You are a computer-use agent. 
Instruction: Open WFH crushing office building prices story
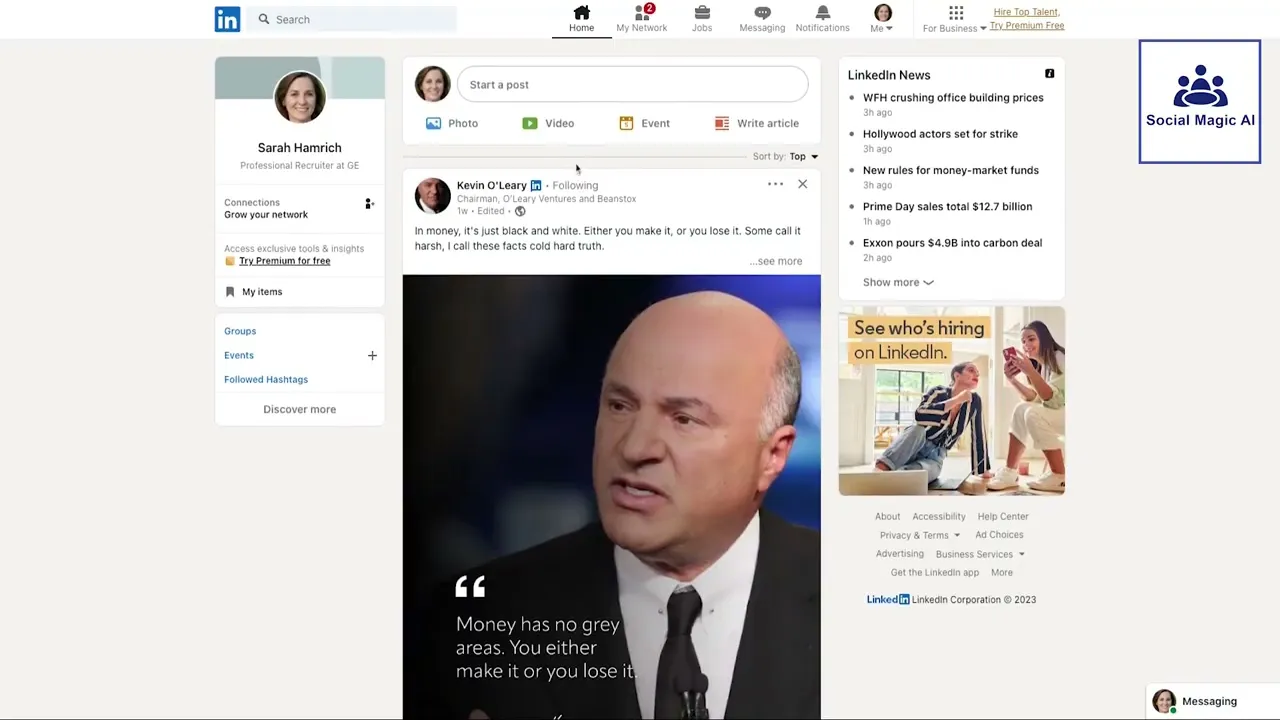pyautogui.click(x=953, y=98)
